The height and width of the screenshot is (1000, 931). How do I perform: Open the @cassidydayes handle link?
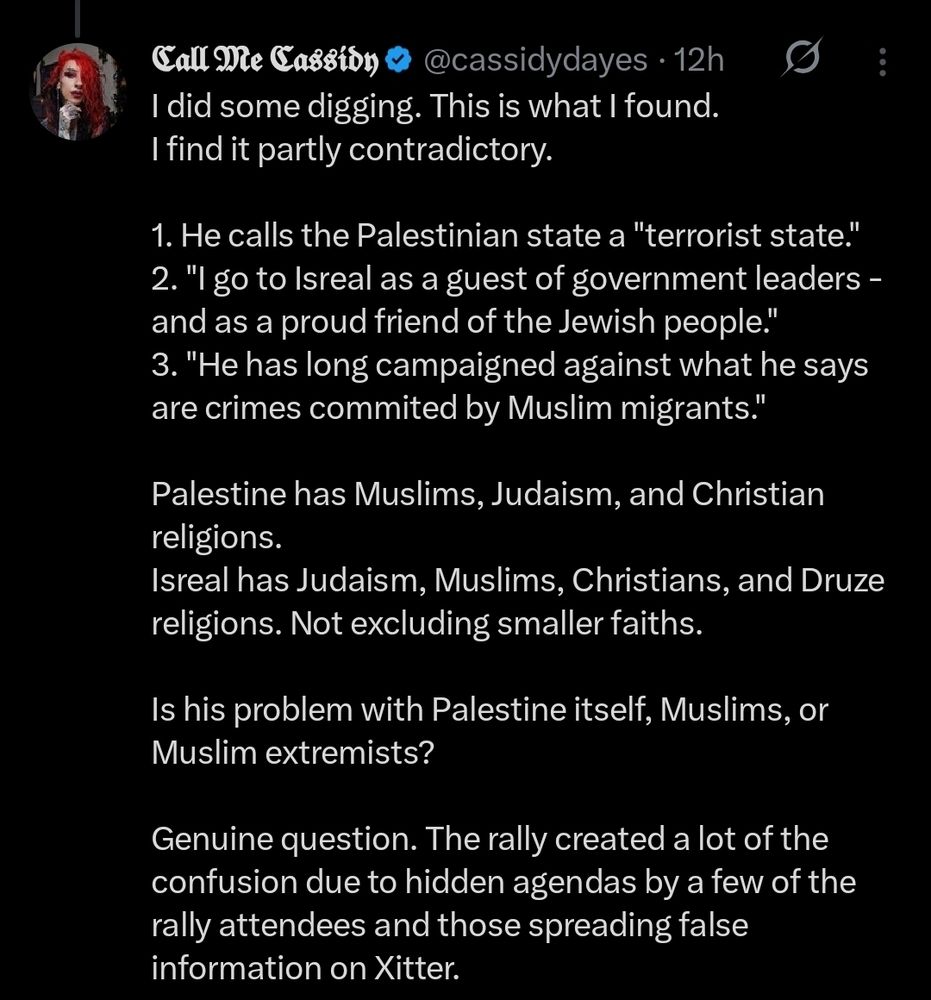[535, 61]
